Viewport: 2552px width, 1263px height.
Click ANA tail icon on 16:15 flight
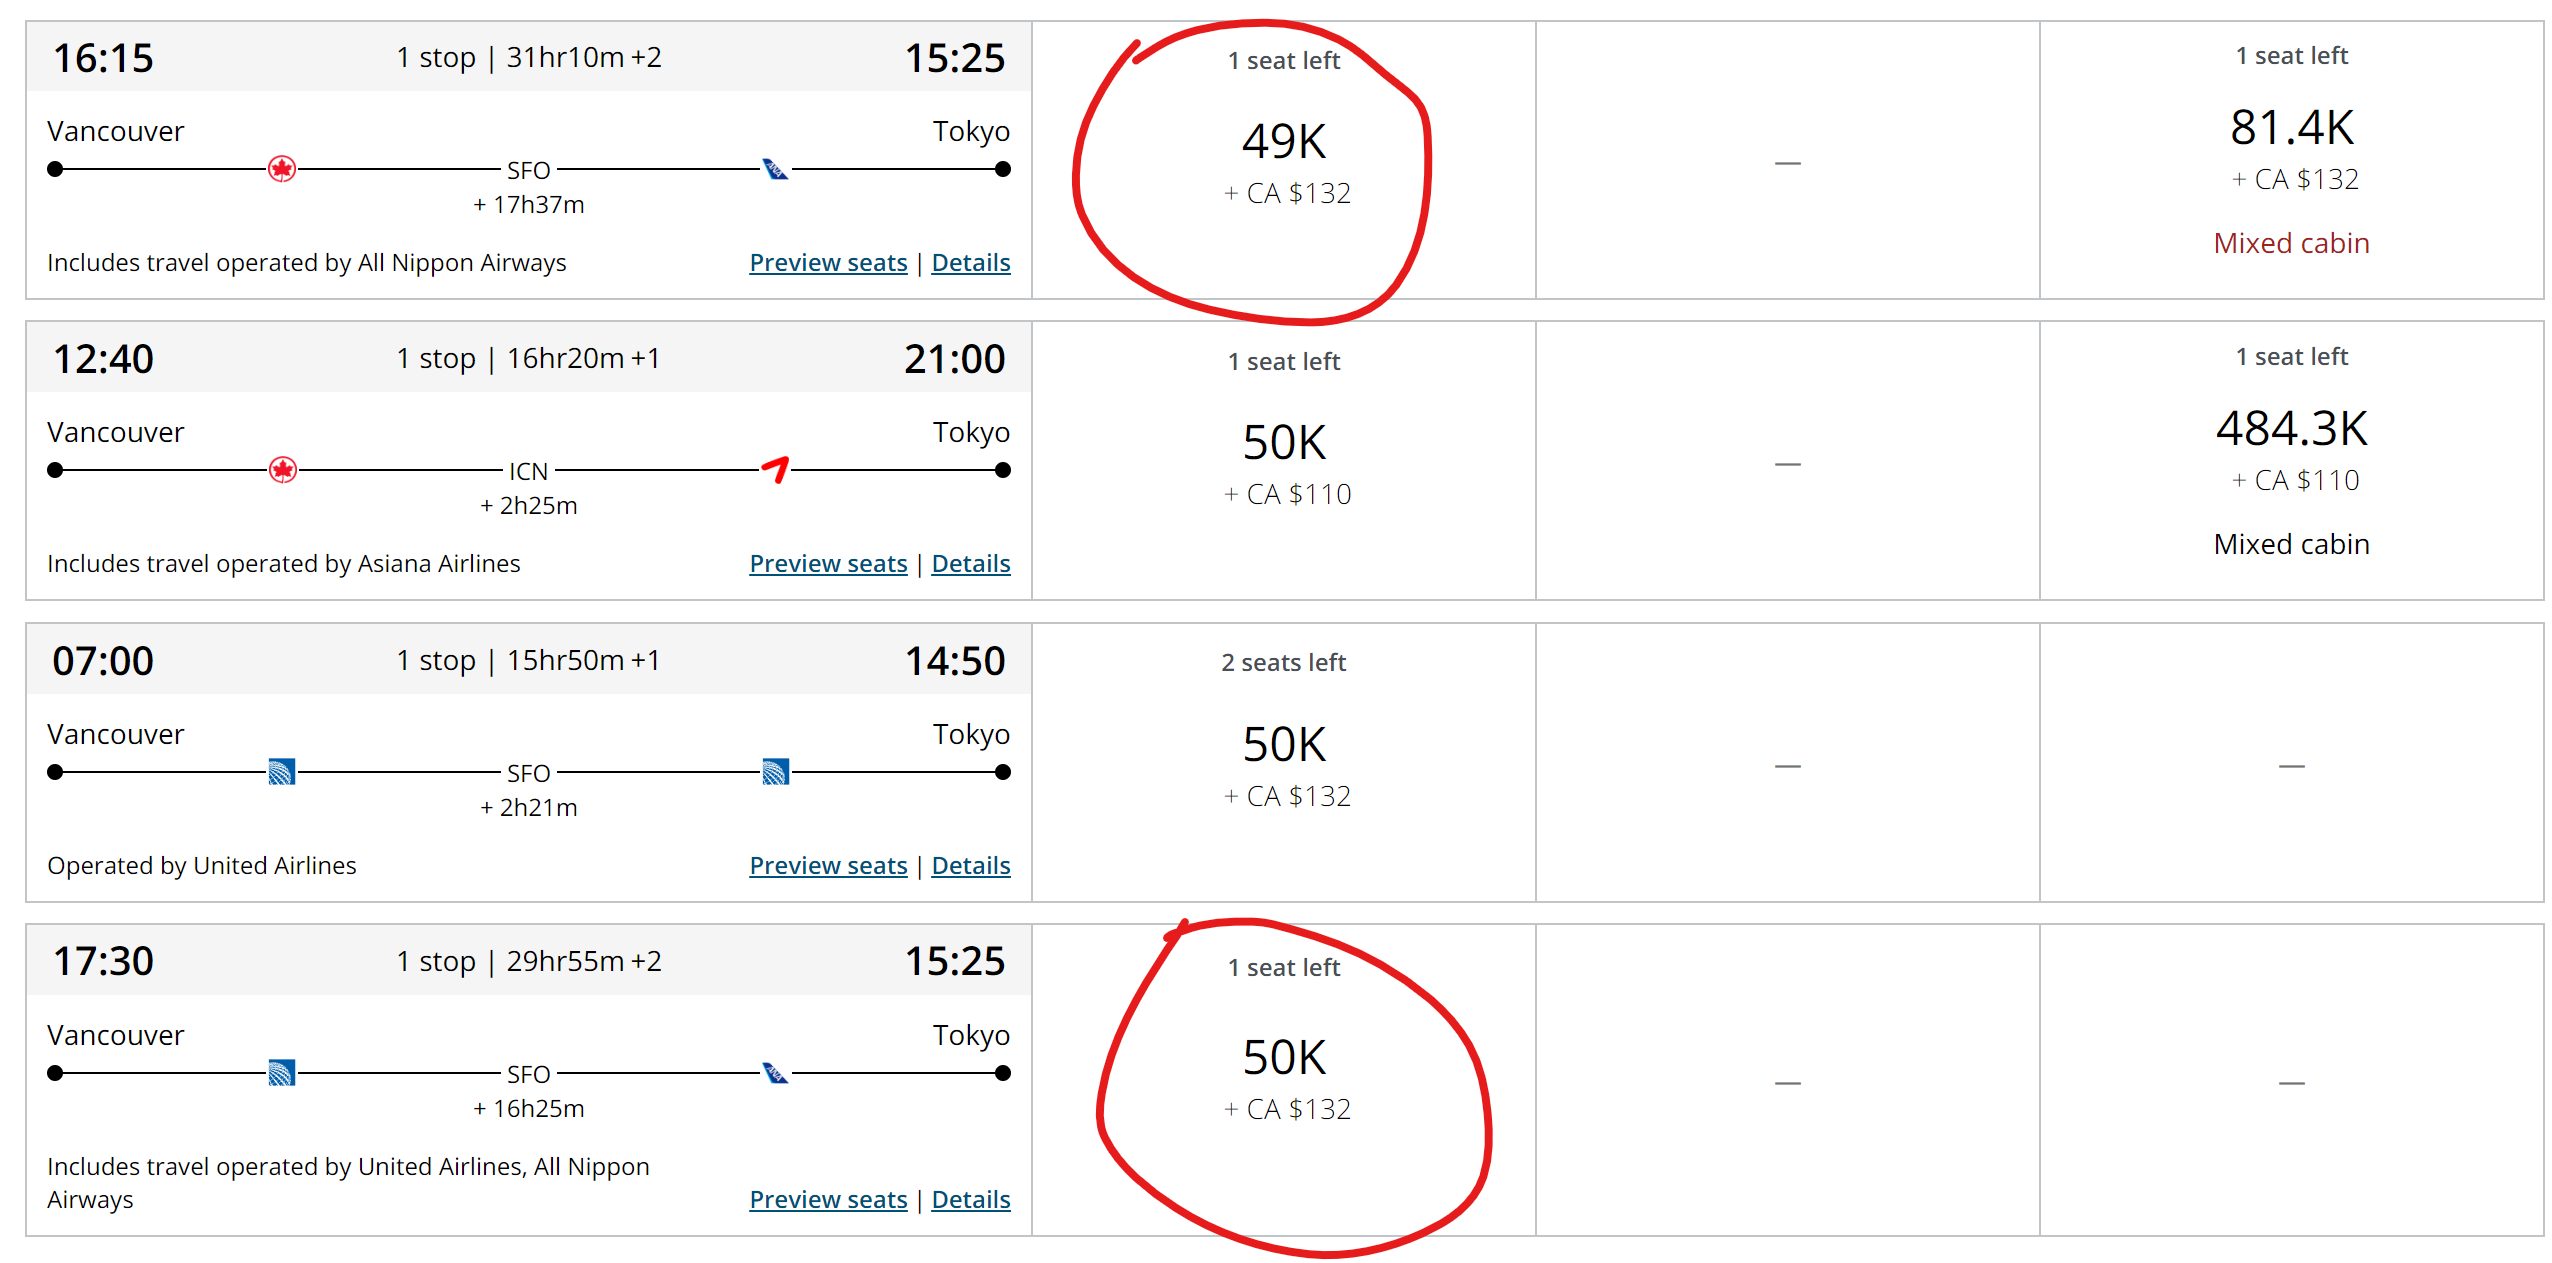pos(775,169)
